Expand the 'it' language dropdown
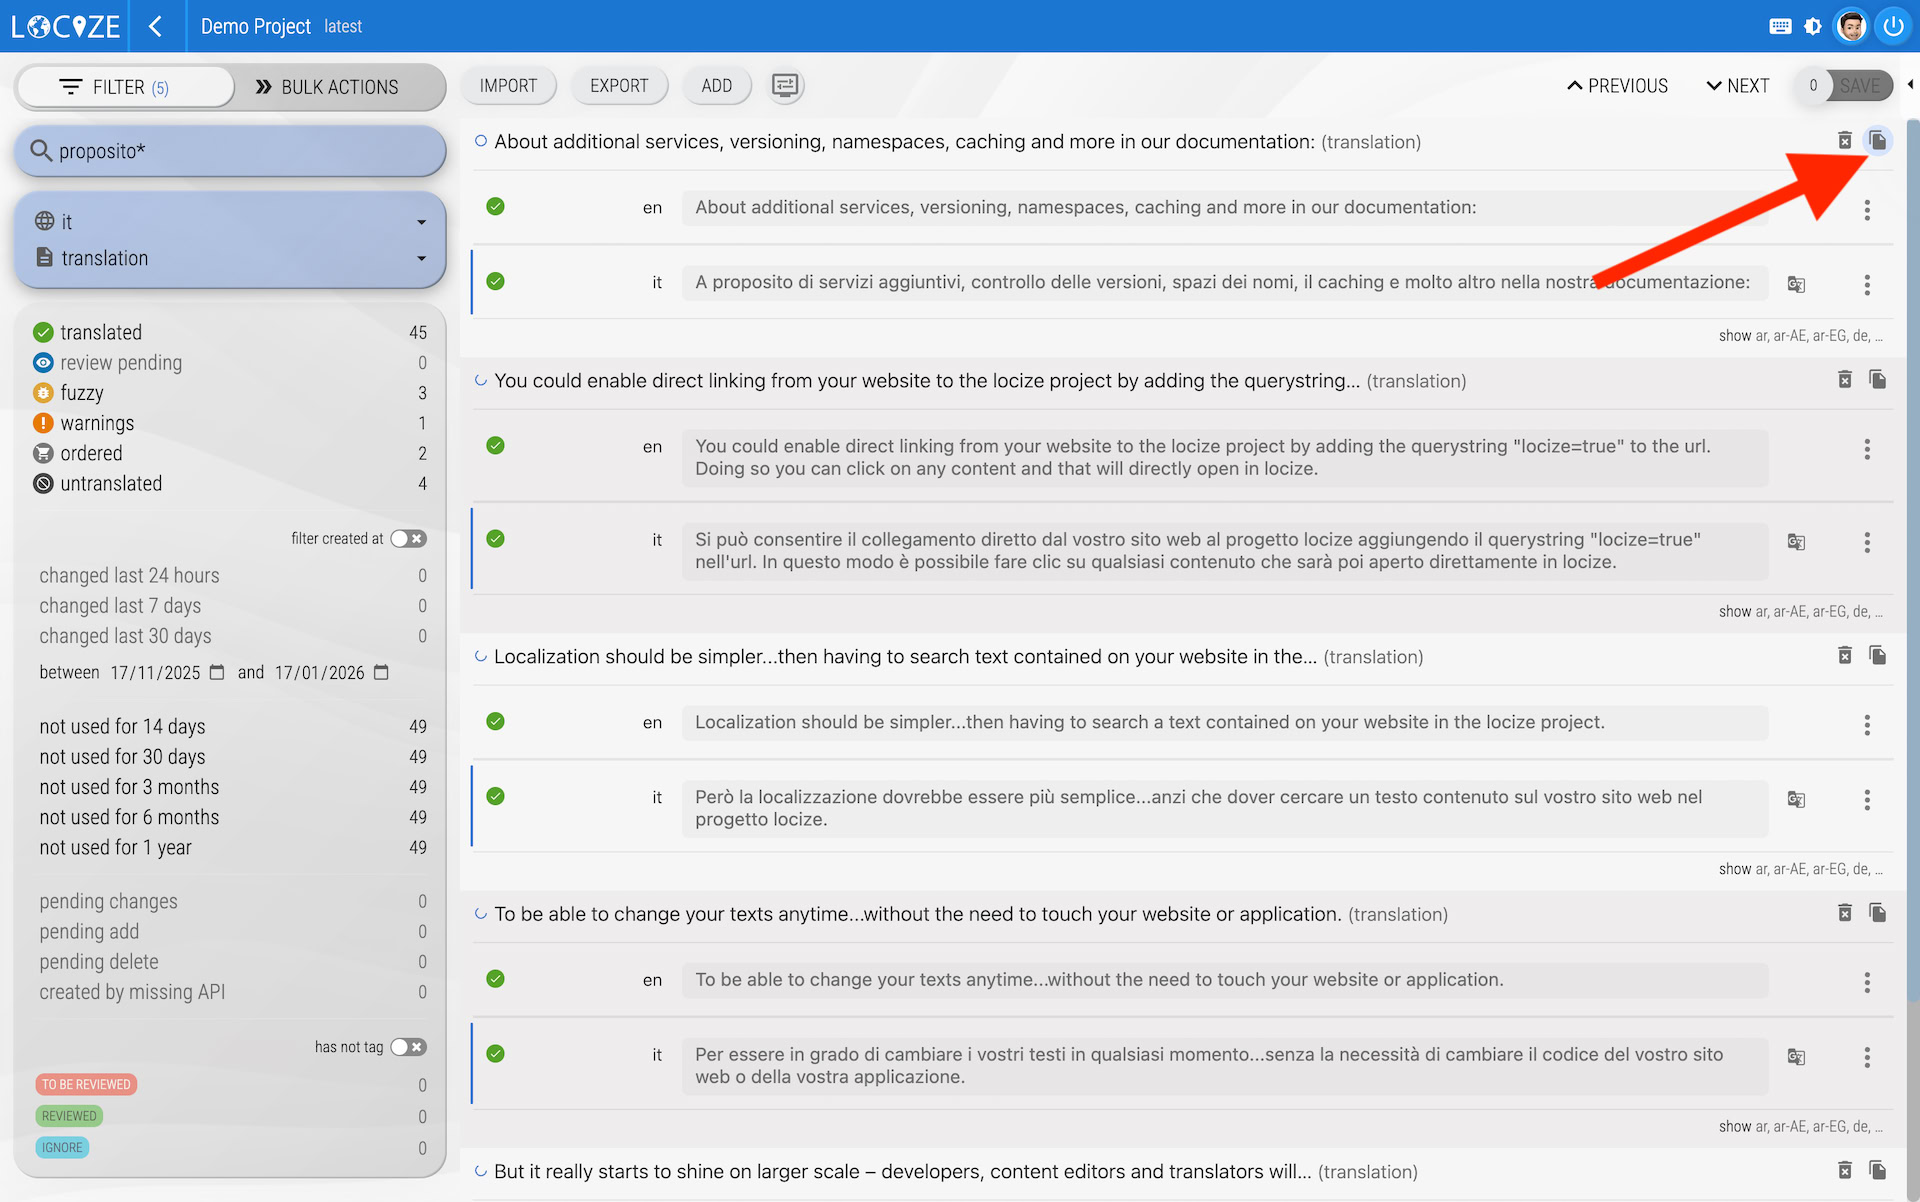 pos(421,222)
